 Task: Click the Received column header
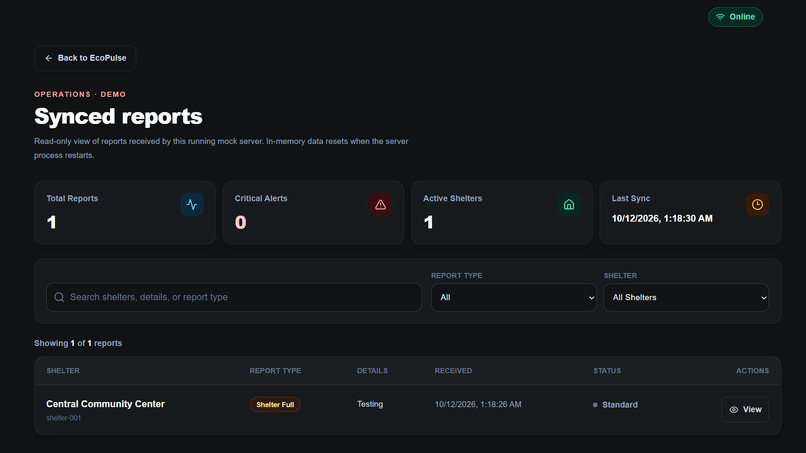coord(453,371)
